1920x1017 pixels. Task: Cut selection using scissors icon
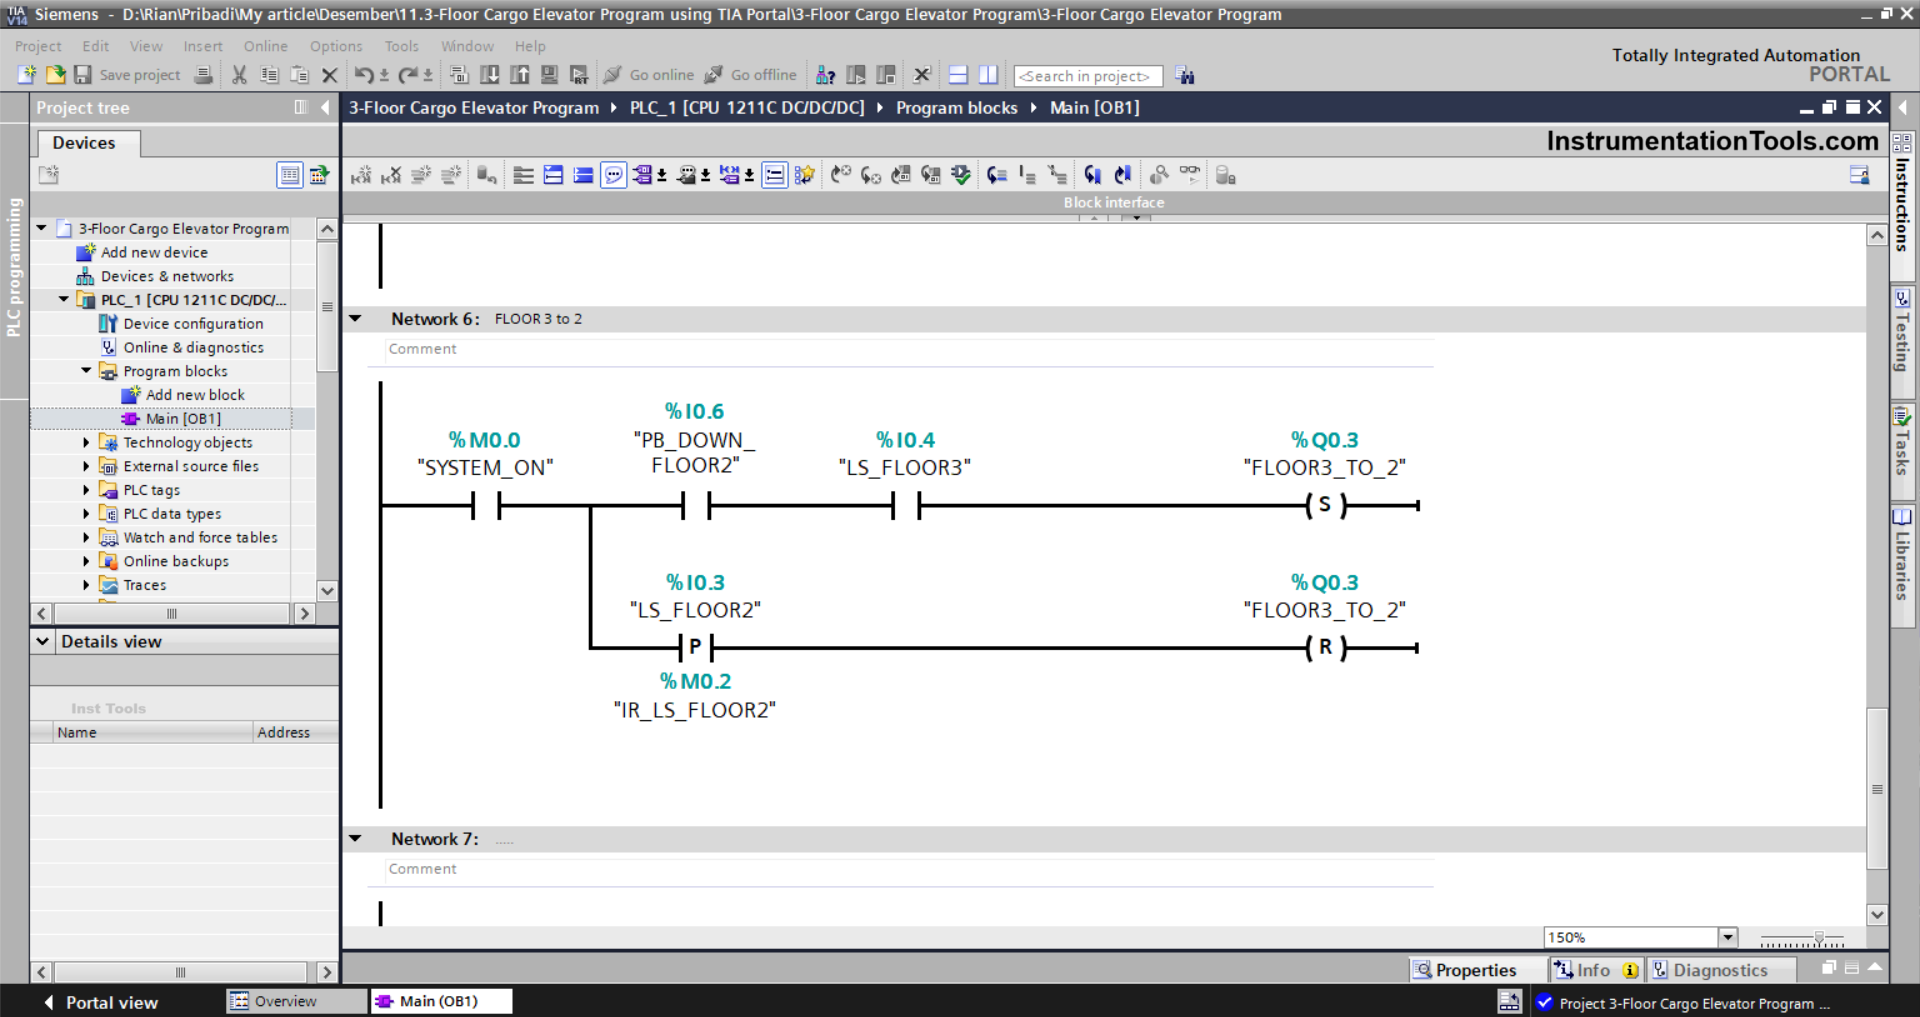[x=239, y=75]
